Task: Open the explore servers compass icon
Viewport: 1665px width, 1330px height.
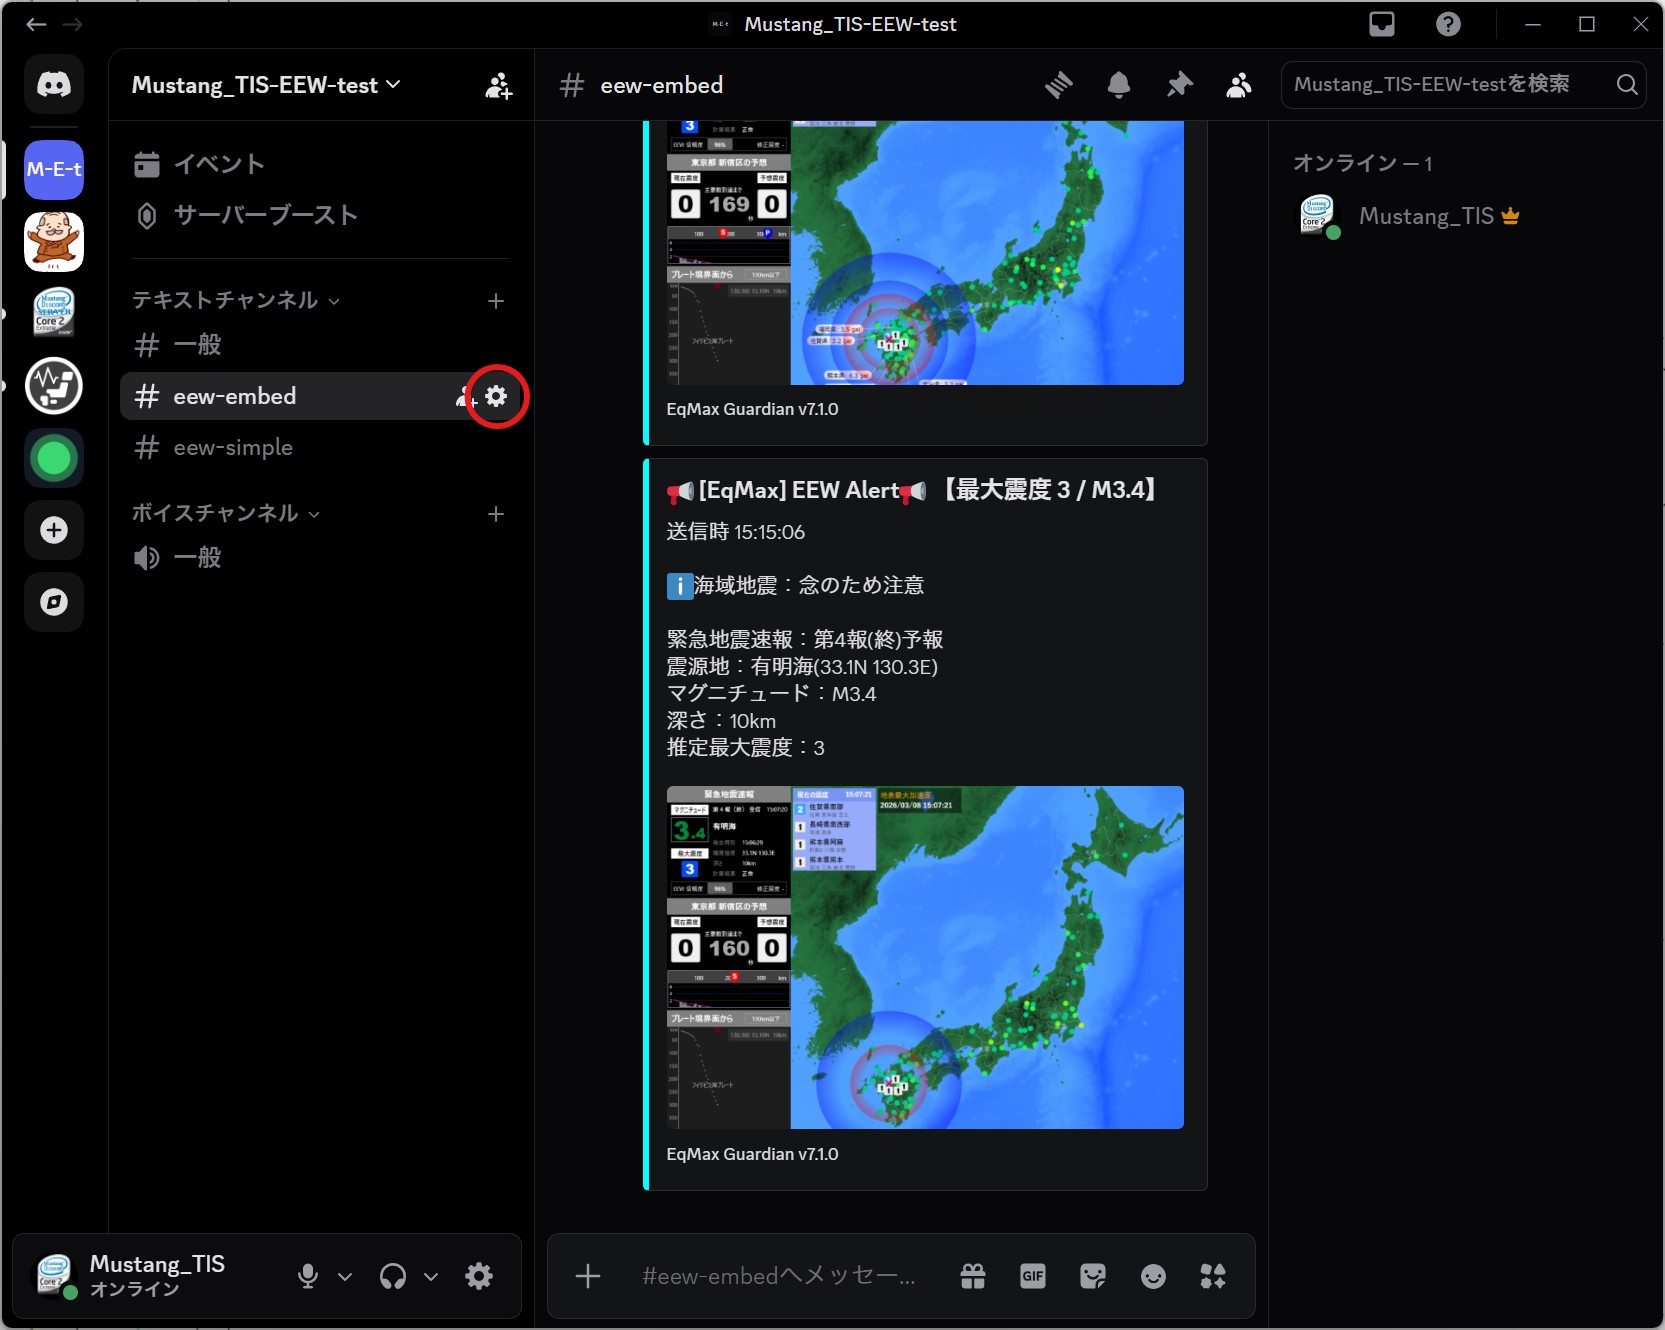Action: coord(54,602)
